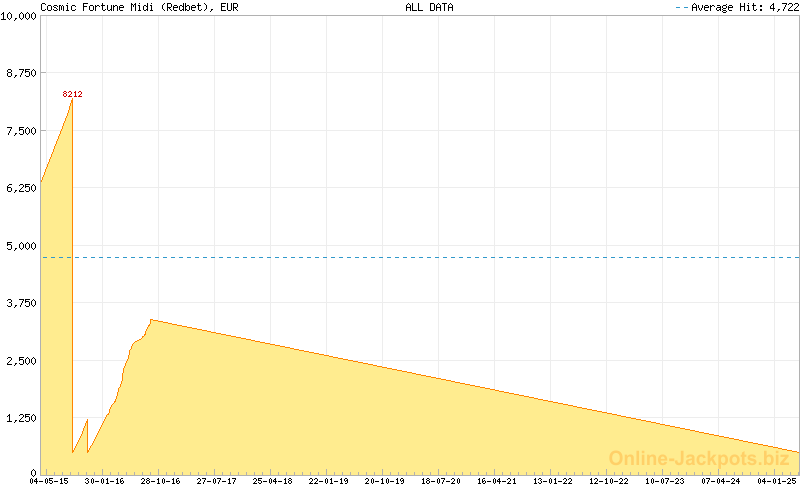Click the 13-01-22 date label
This screenshot has height=490, width=800.
(x=553, y=481)
